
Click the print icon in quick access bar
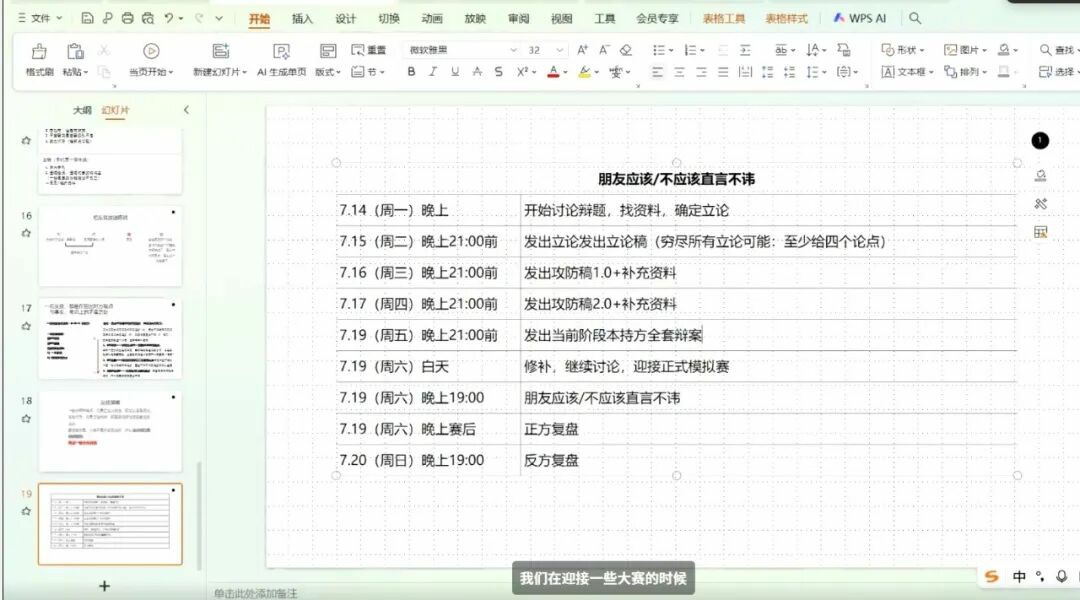(127, 18)
